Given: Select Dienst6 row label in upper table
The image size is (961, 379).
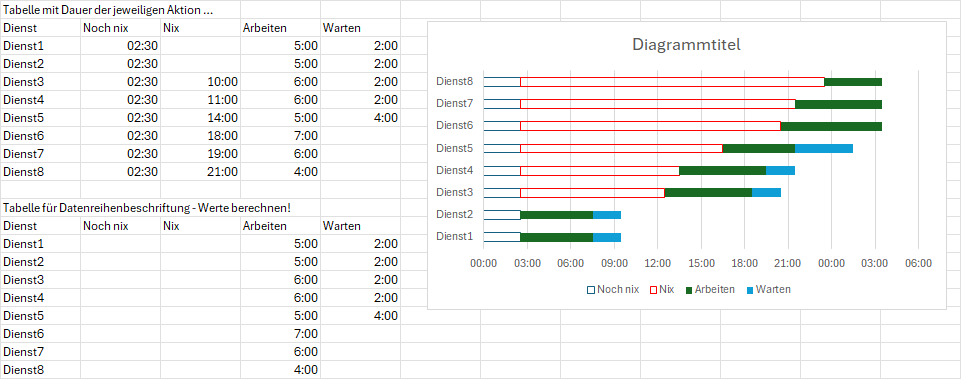Looking at the screenshot, I should click(x=40, y=136).
